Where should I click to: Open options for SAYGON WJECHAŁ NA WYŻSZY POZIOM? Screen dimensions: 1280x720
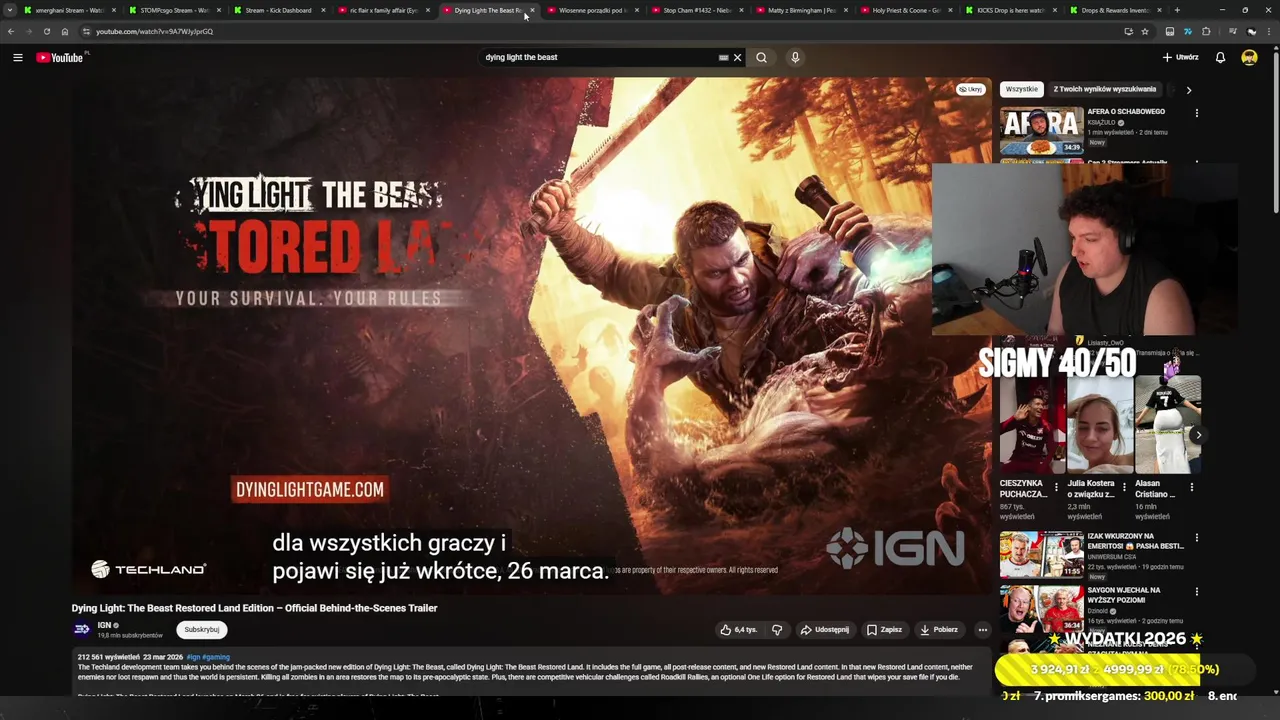point(1196,592)
